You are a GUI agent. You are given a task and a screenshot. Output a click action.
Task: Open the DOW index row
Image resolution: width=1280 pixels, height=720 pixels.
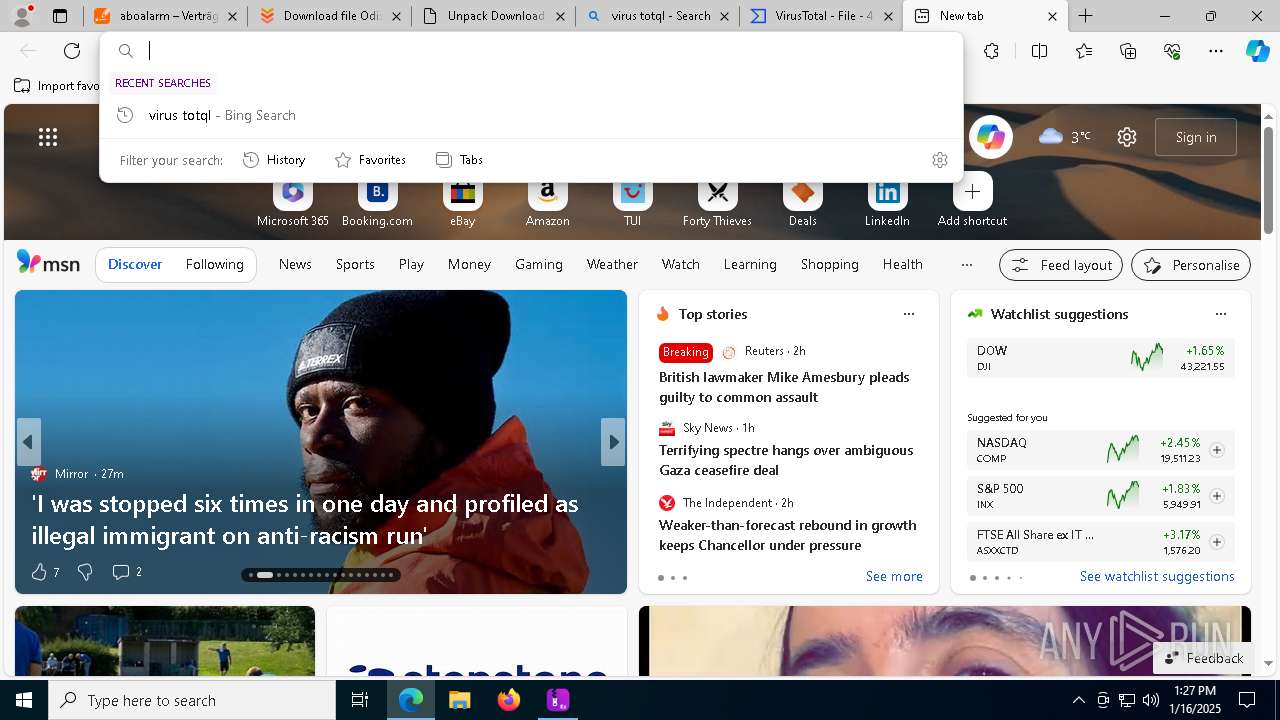point(1100,358)
